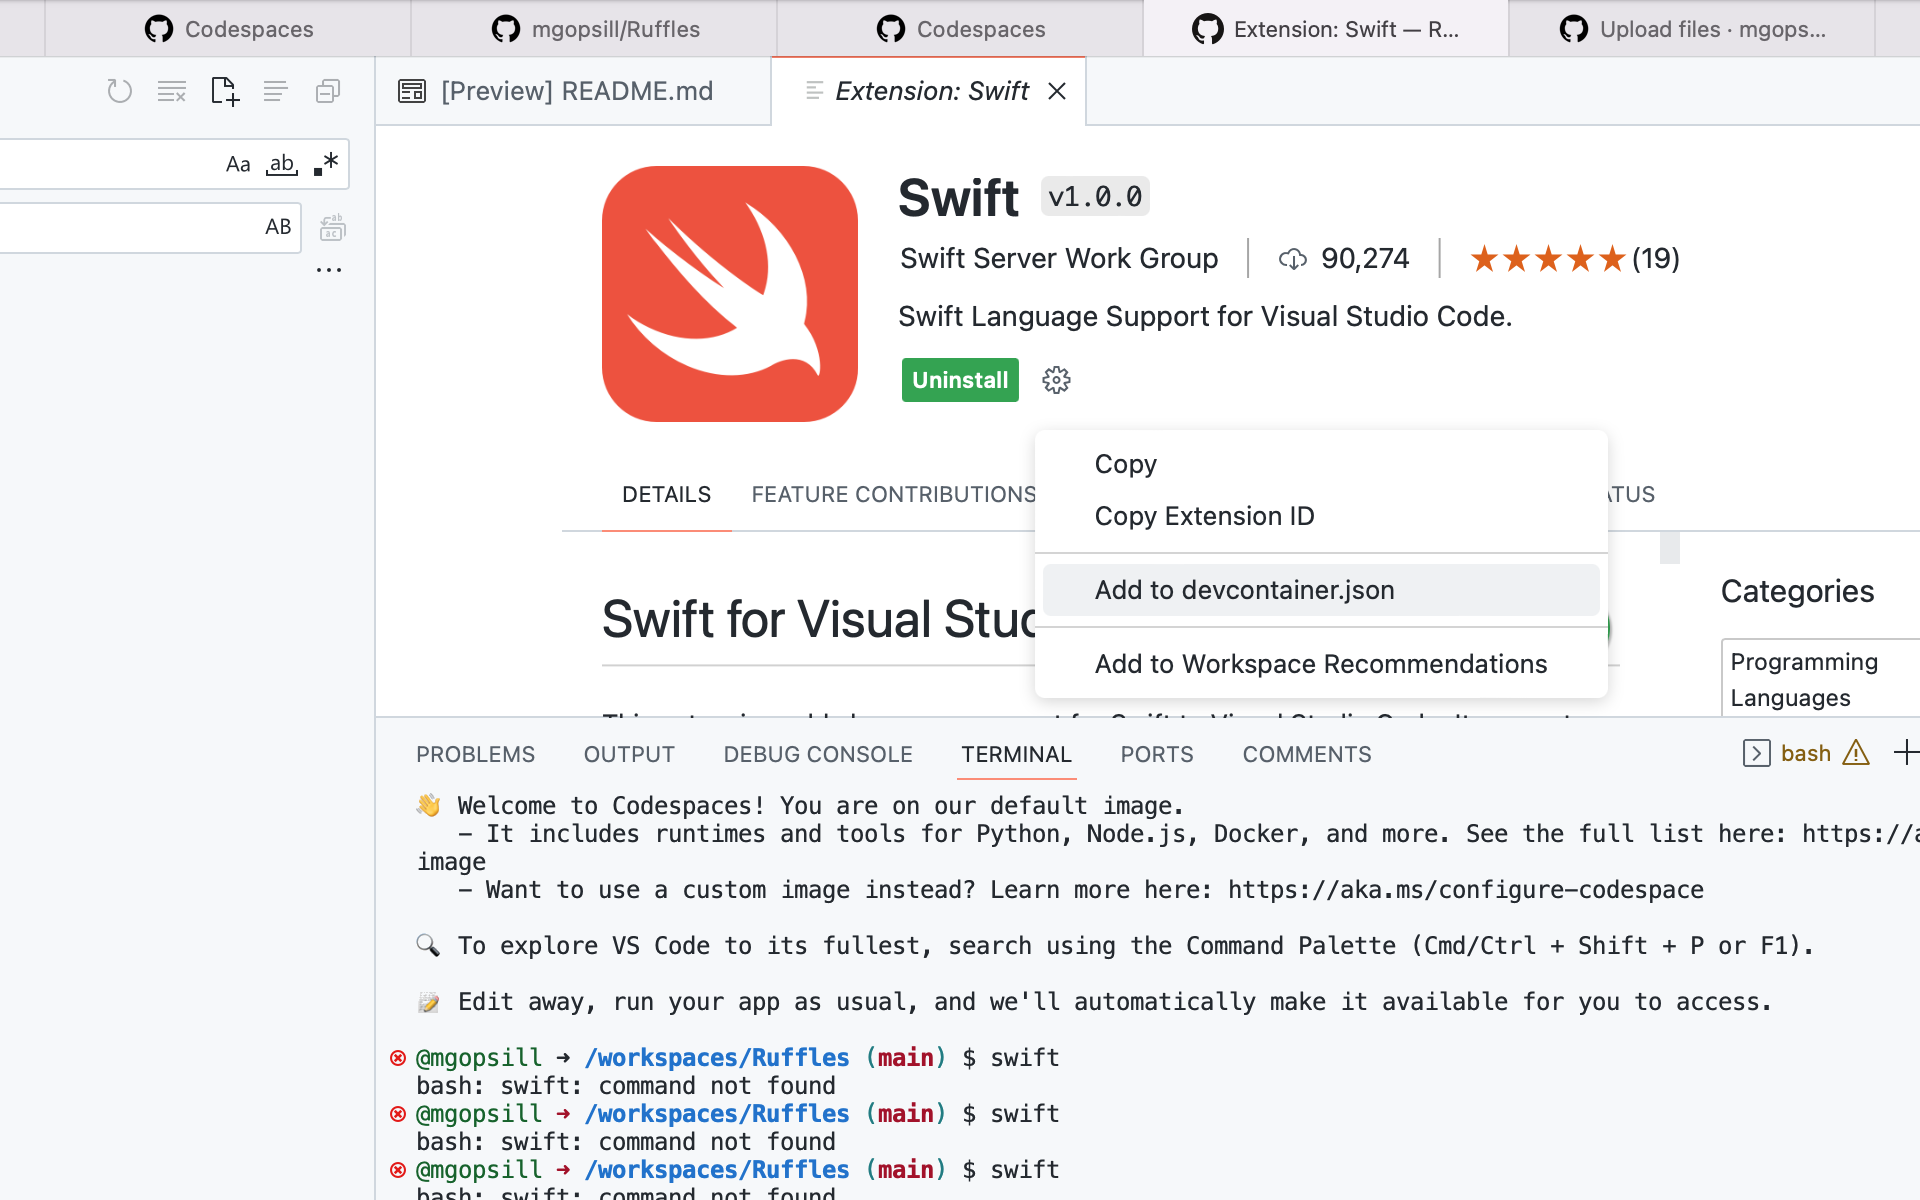Toggle Match Case (Aa) option

[238, 164]
